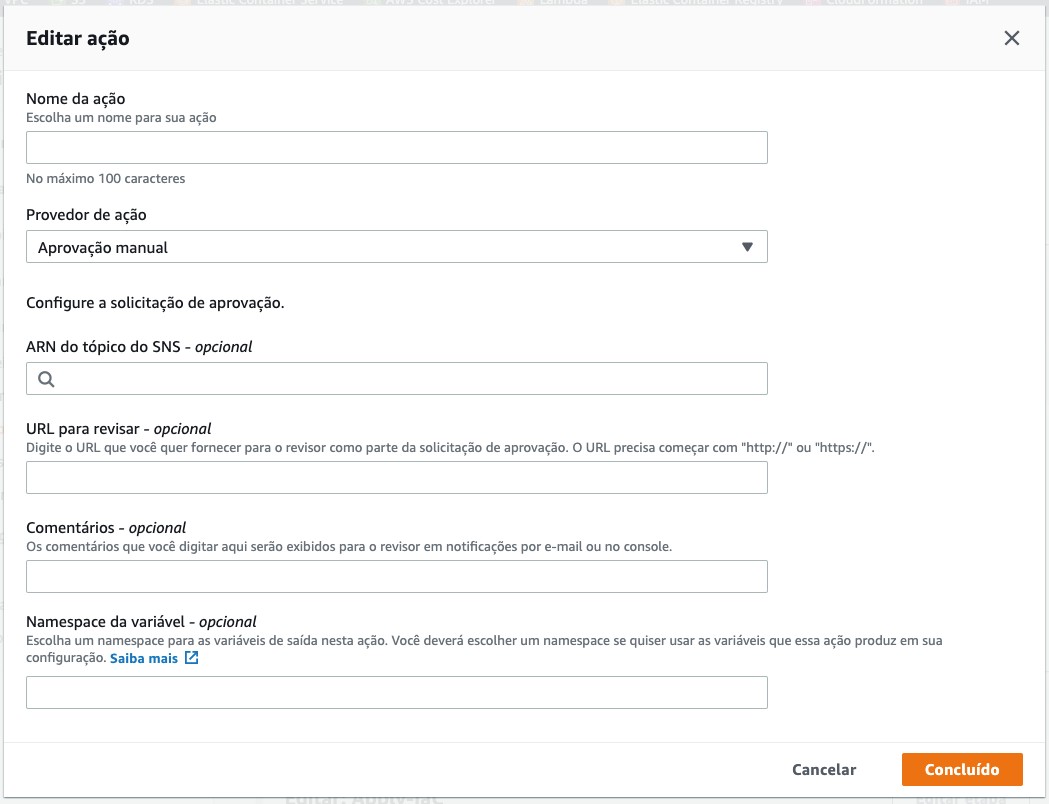Focus the URL para revisar input
This screenshot has height=804, width=1049.
(x=396, y=478)
